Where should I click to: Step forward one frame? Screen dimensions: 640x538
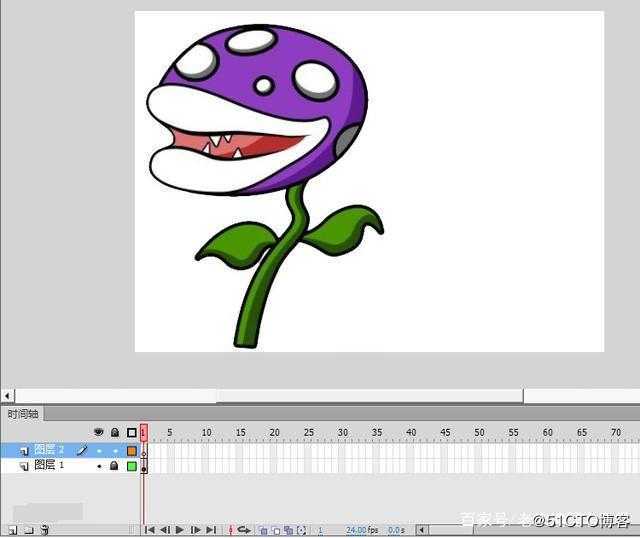196,529
